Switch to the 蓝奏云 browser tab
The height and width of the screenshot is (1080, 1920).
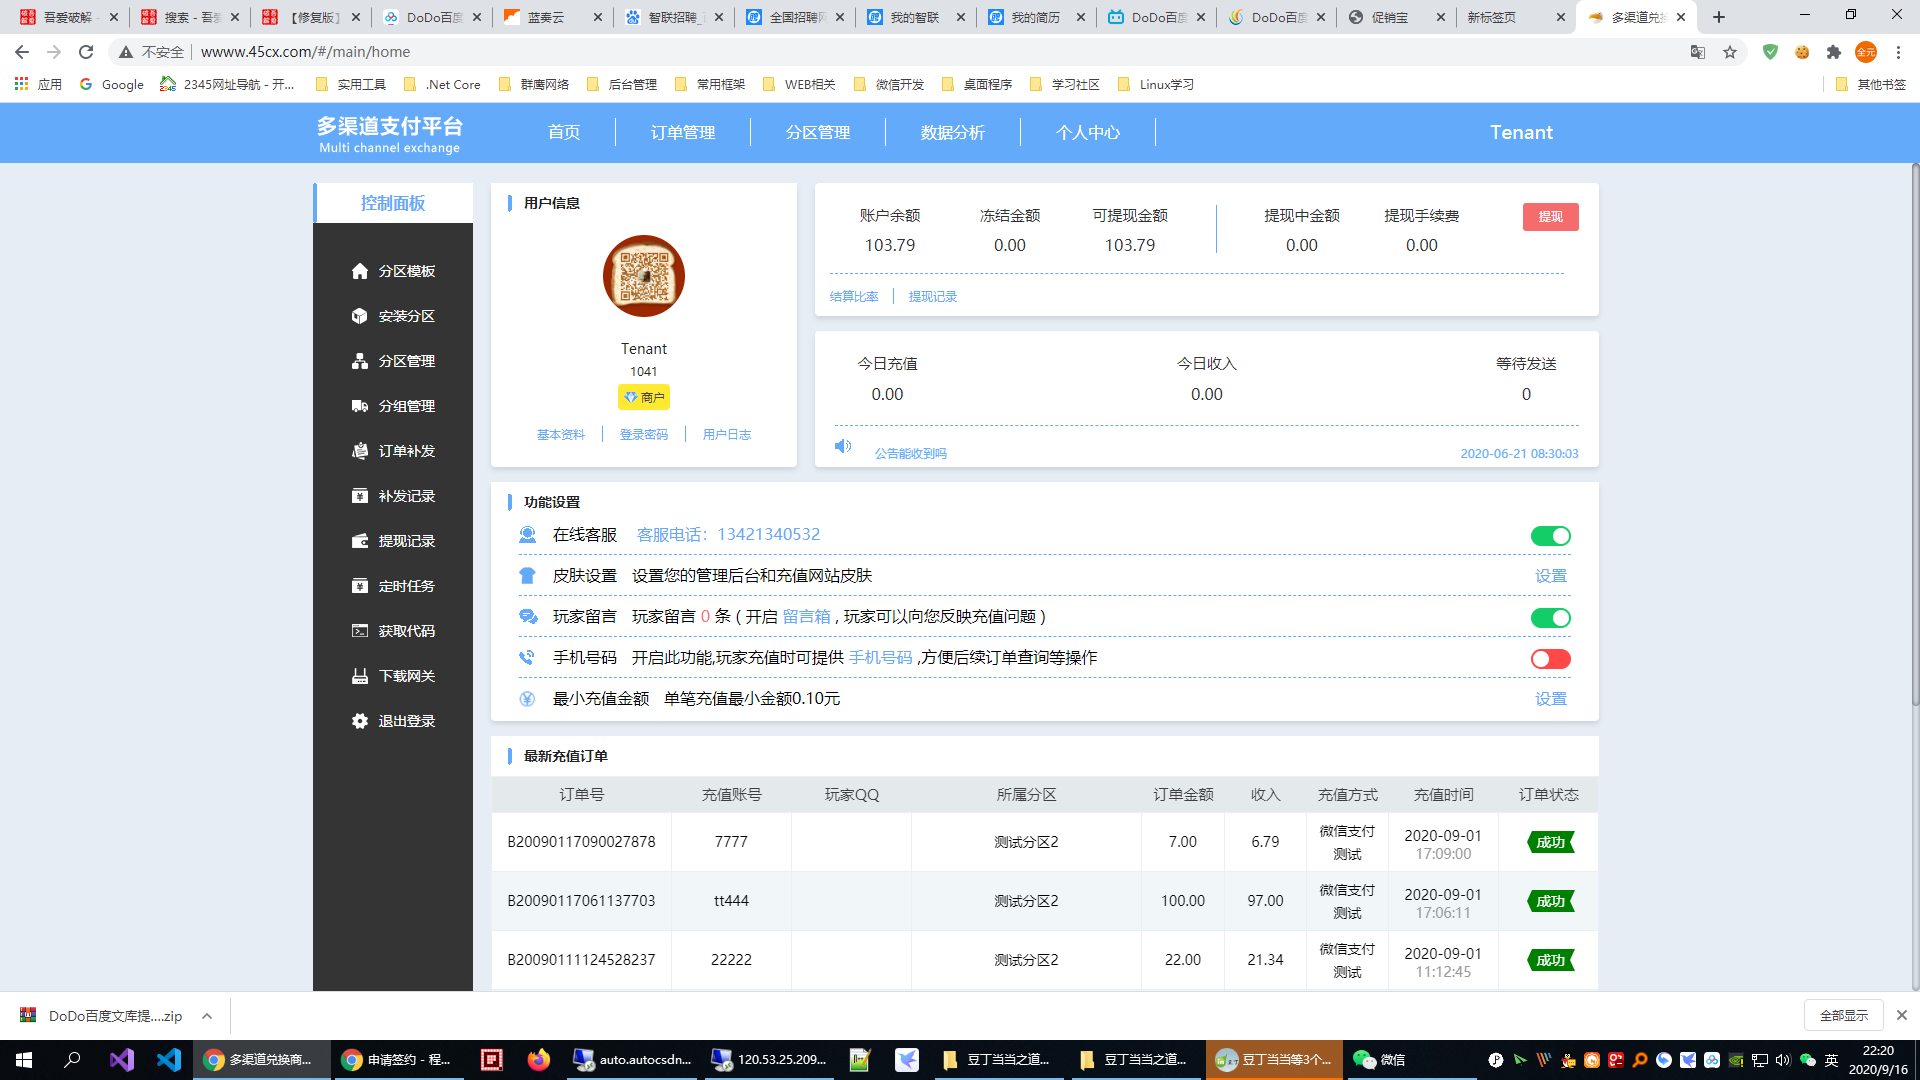pyautogui.click(x=553, y=17)
